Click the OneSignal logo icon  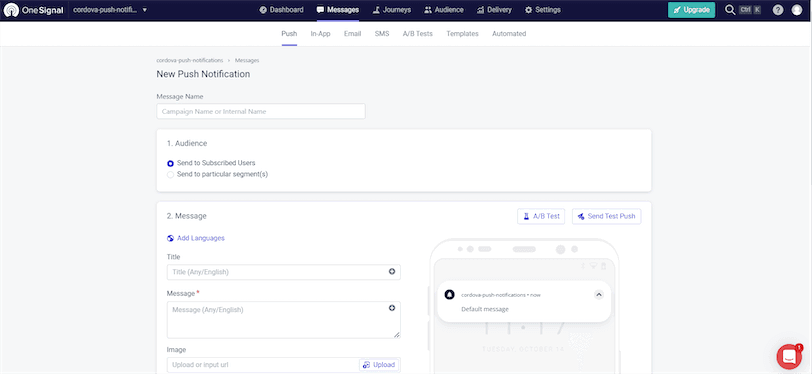point(11,10)
